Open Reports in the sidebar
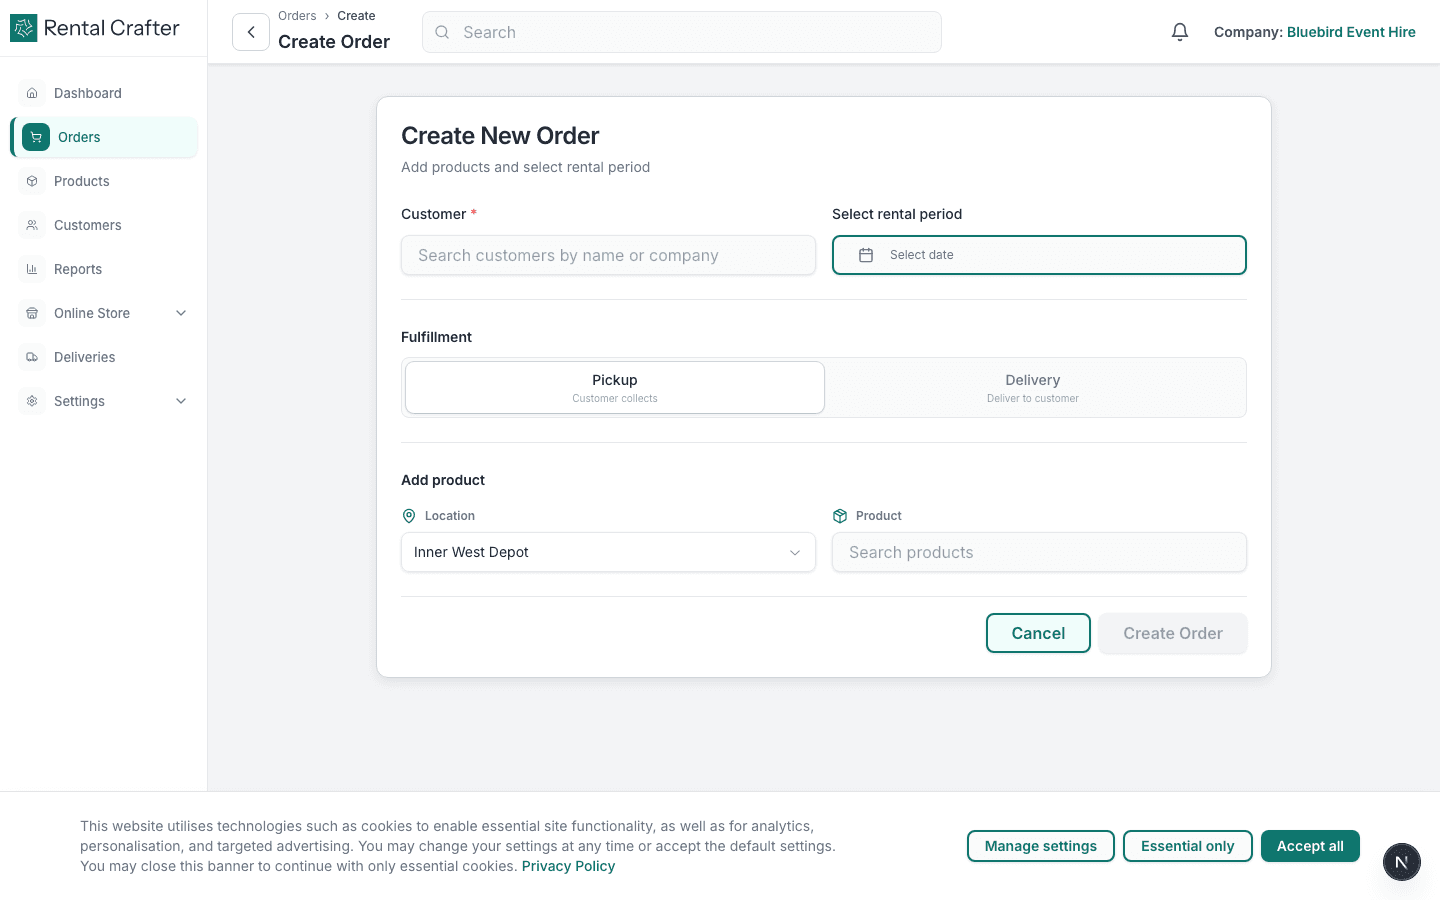Screen dimensions: 1440x900 click(x=104, y=269)
